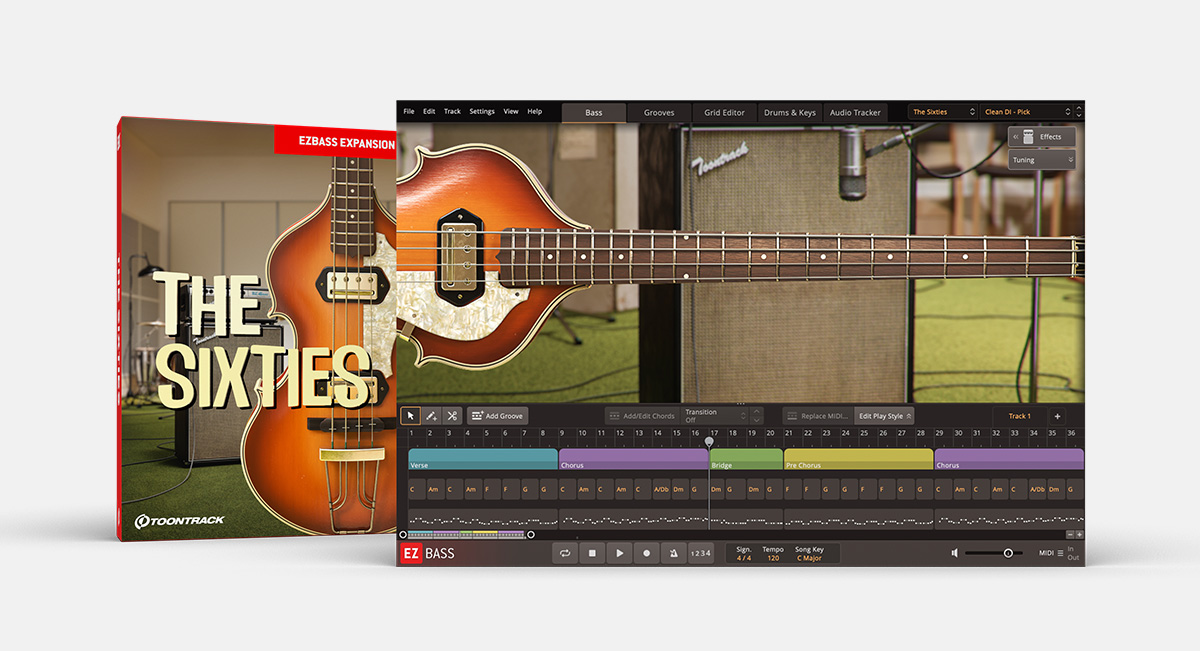Select the arrow pointer tool

click(x=410, y=416)
